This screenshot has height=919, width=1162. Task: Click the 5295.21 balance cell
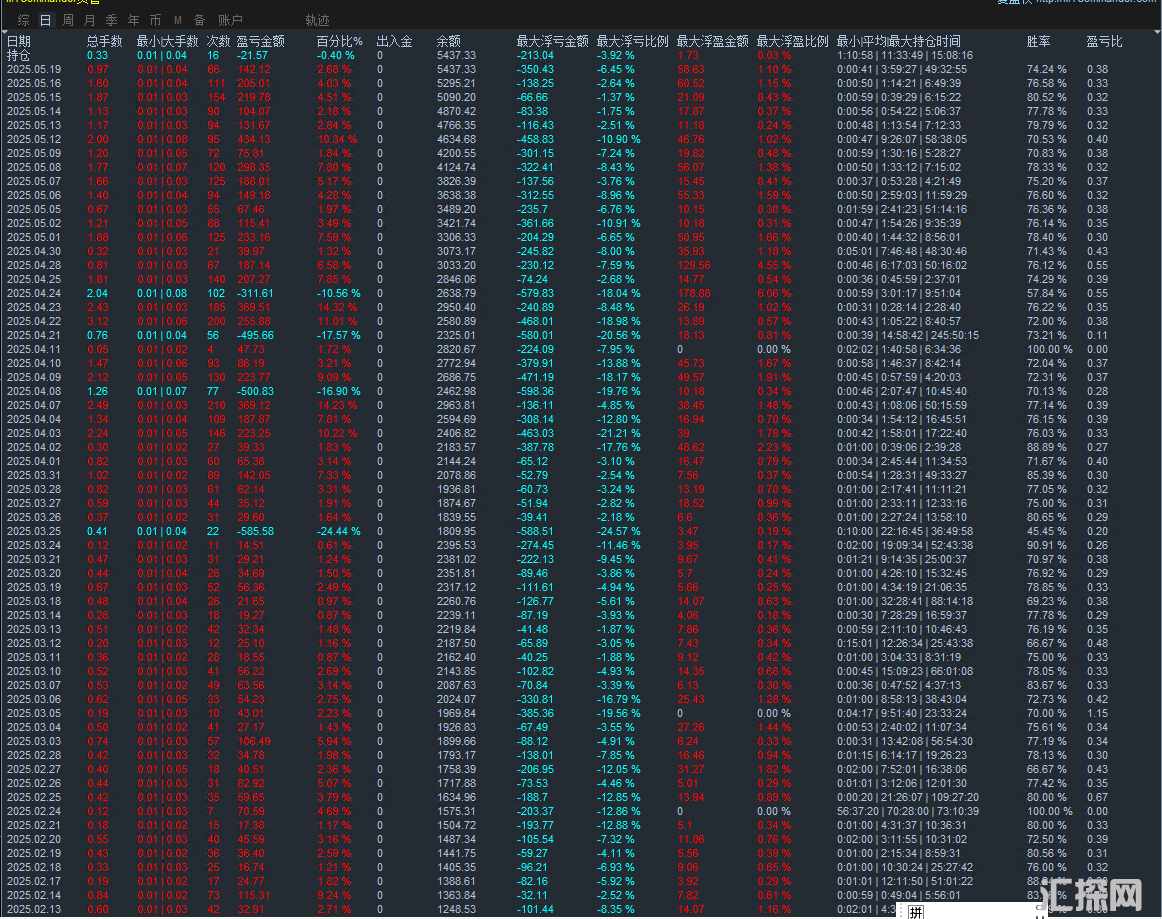coord(456,84)
